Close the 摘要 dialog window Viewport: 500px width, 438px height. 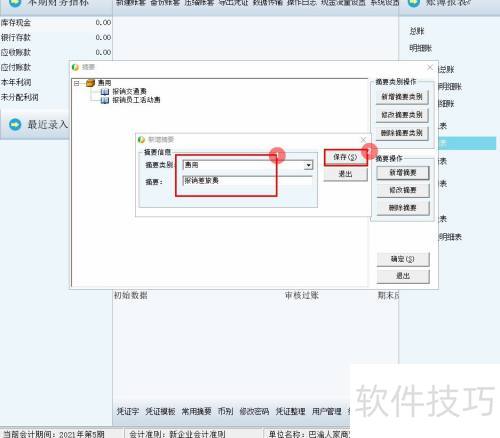pos(430,68)
